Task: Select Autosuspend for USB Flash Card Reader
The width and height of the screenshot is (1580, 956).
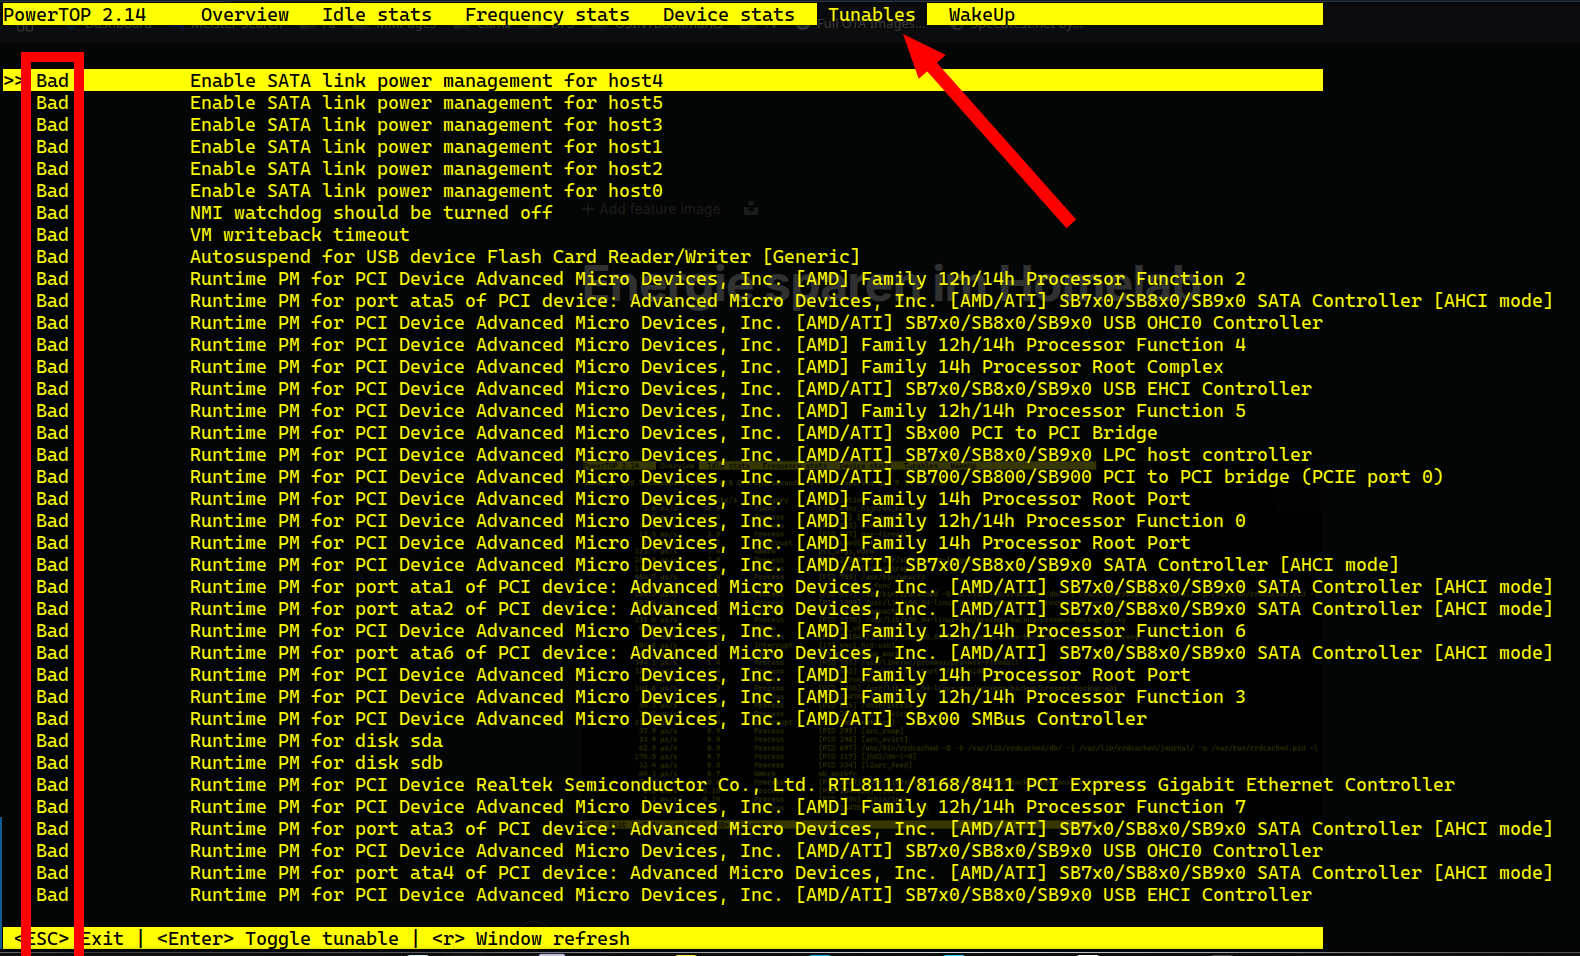Action: point(525,257)
